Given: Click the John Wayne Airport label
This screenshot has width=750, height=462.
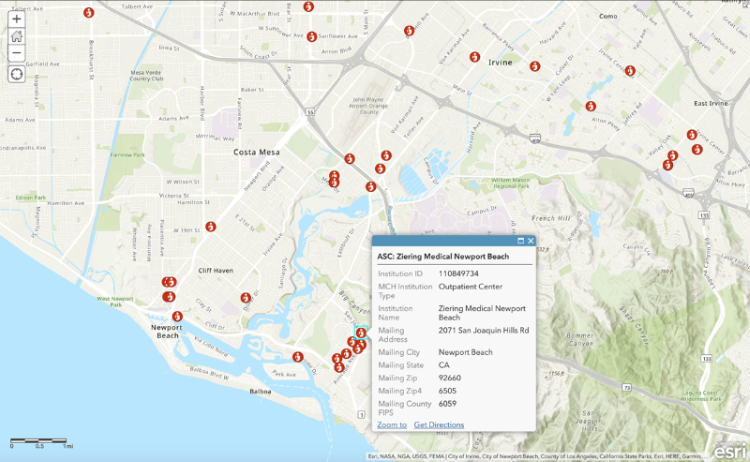Looking at the screenshot, I should [368, 106].
